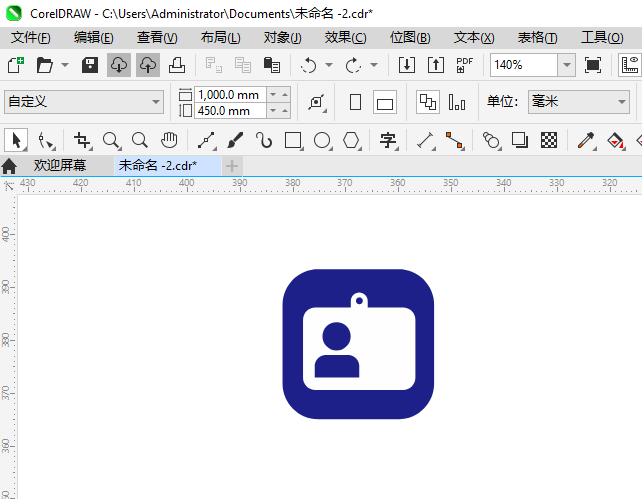Screen dimensions: 642x499
Task: Click the 140% zoom level field
Action: (524, 65)
